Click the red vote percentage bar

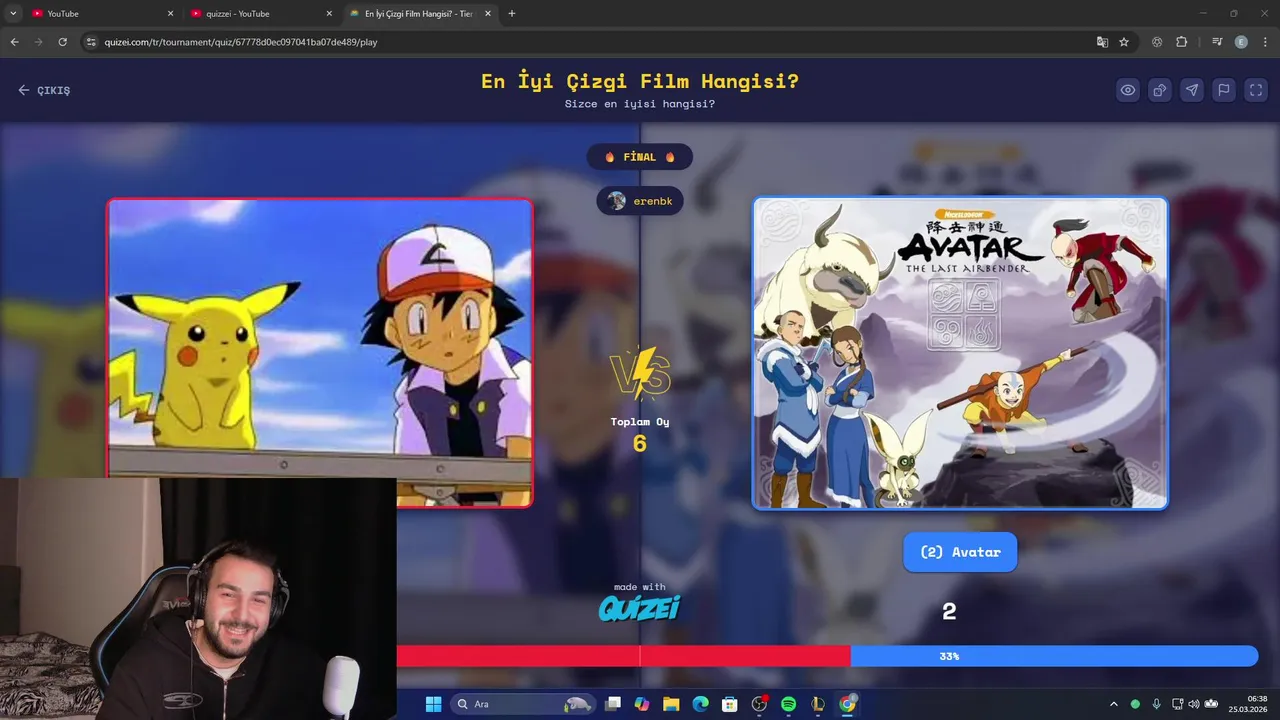[623, 656]
